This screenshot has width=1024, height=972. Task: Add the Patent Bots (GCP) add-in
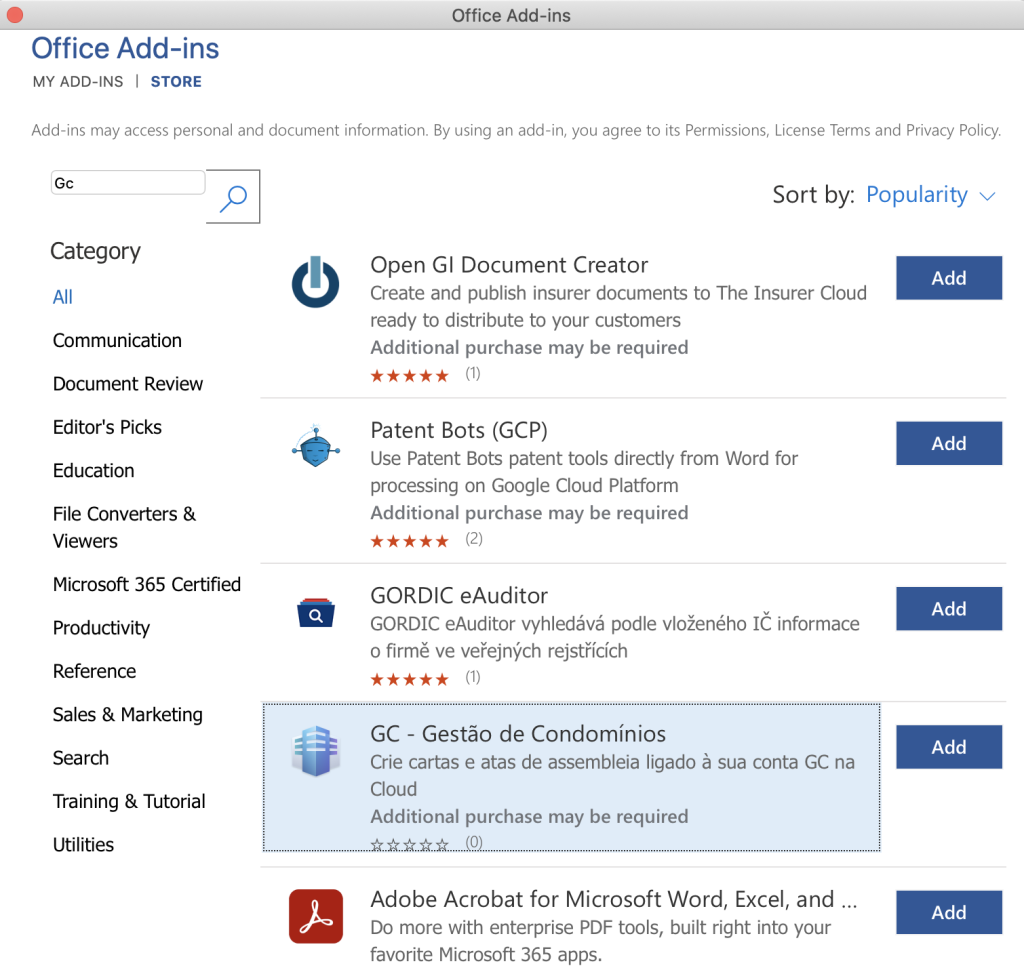(949, 443)
